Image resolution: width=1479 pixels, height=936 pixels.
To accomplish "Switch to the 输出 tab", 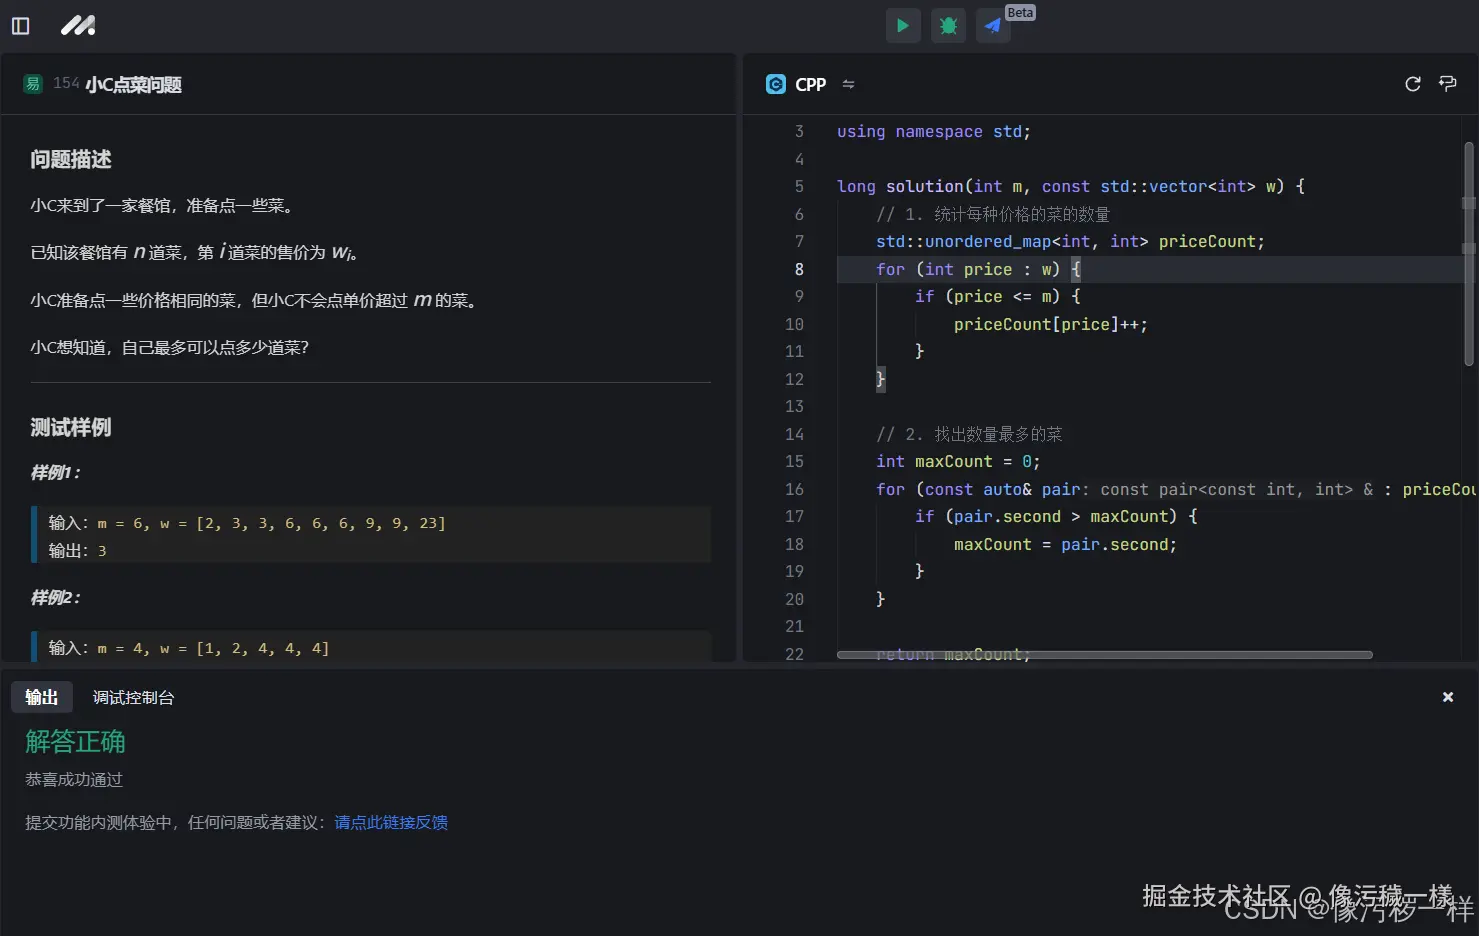I will tap(41, 697).
